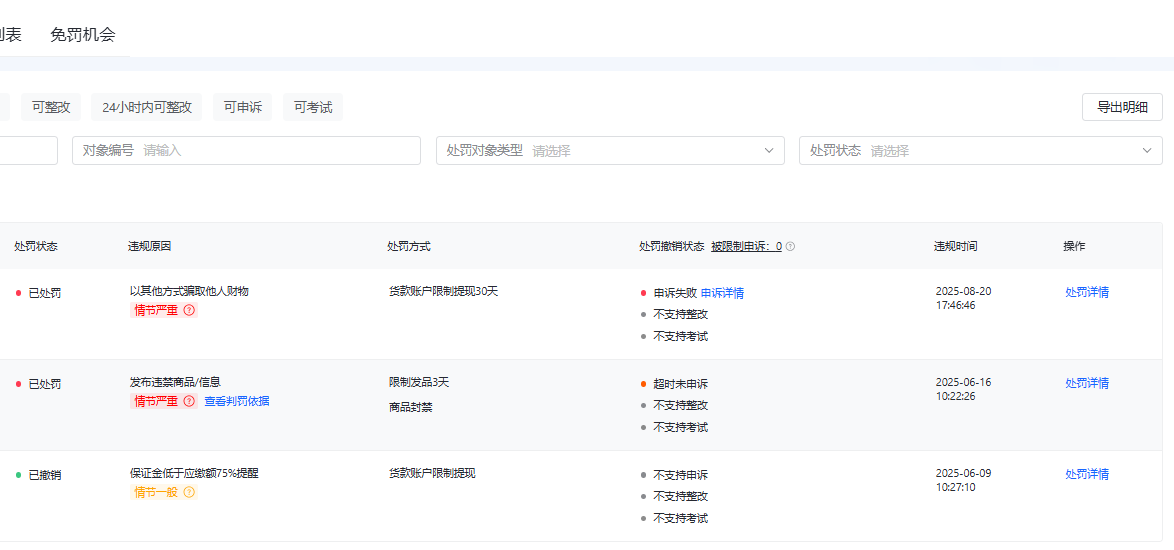
Task: Click question icon beside 情节一般 tag
Action: coord(189,492)
